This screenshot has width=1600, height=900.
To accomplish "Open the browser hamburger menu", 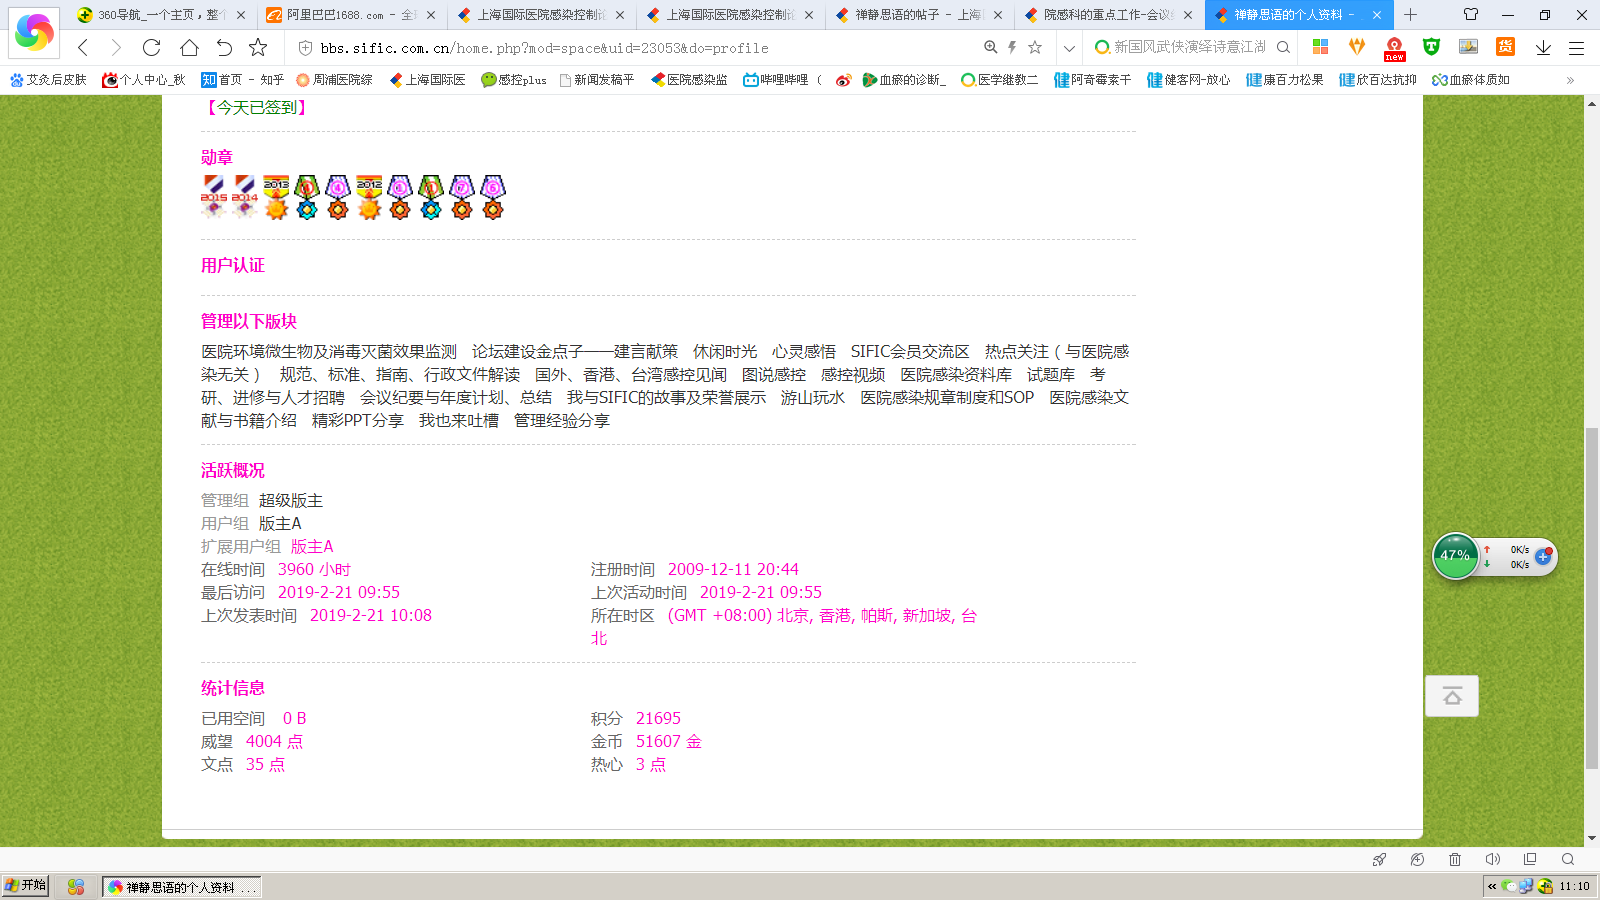I will click(1578, 47).
